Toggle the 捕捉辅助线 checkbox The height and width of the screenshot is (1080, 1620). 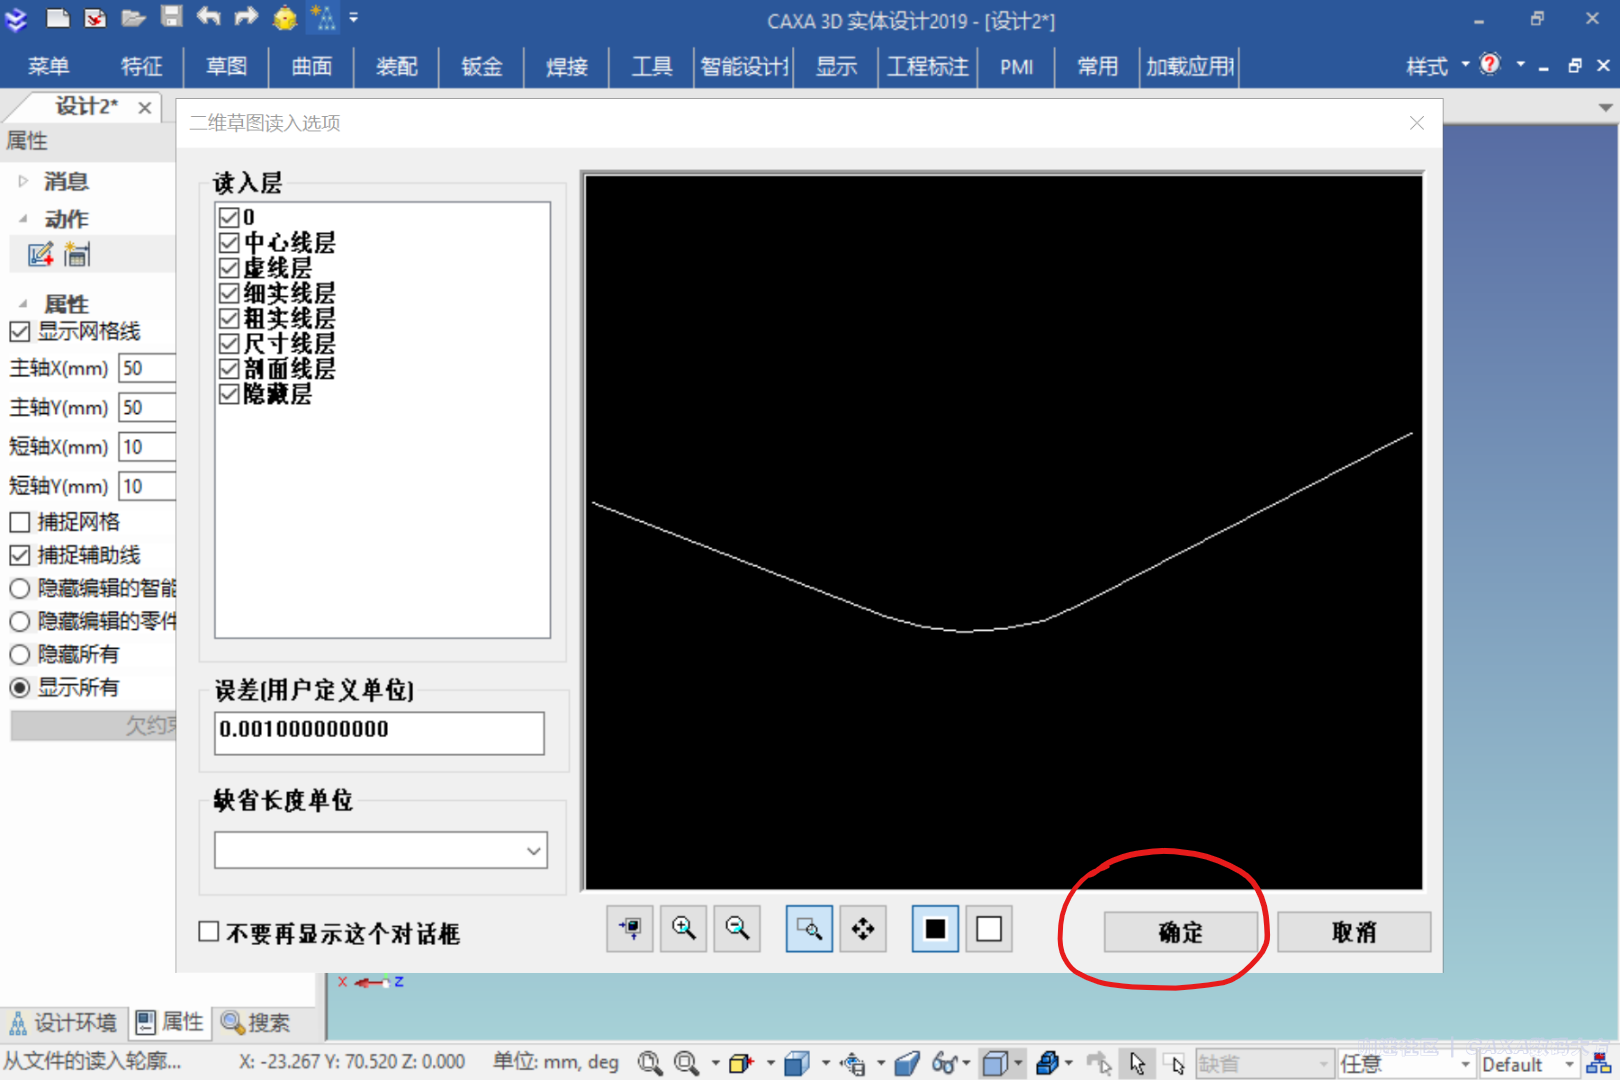click(x=20, y=555)
